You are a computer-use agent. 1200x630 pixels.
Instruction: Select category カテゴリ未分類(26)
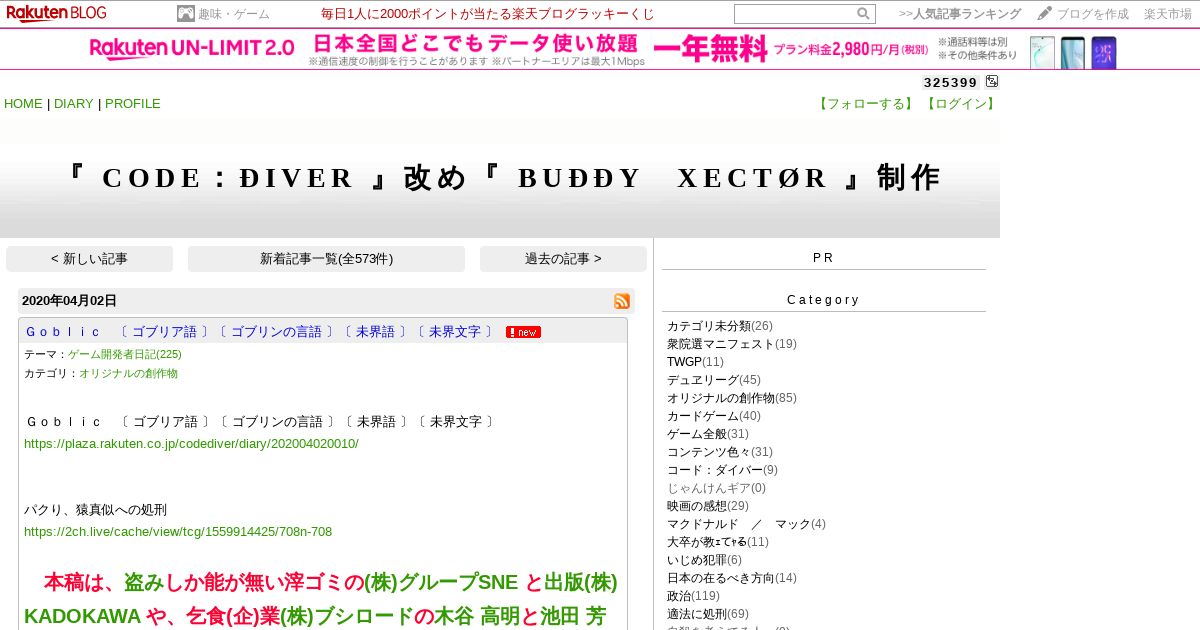(x=720, y=326)
